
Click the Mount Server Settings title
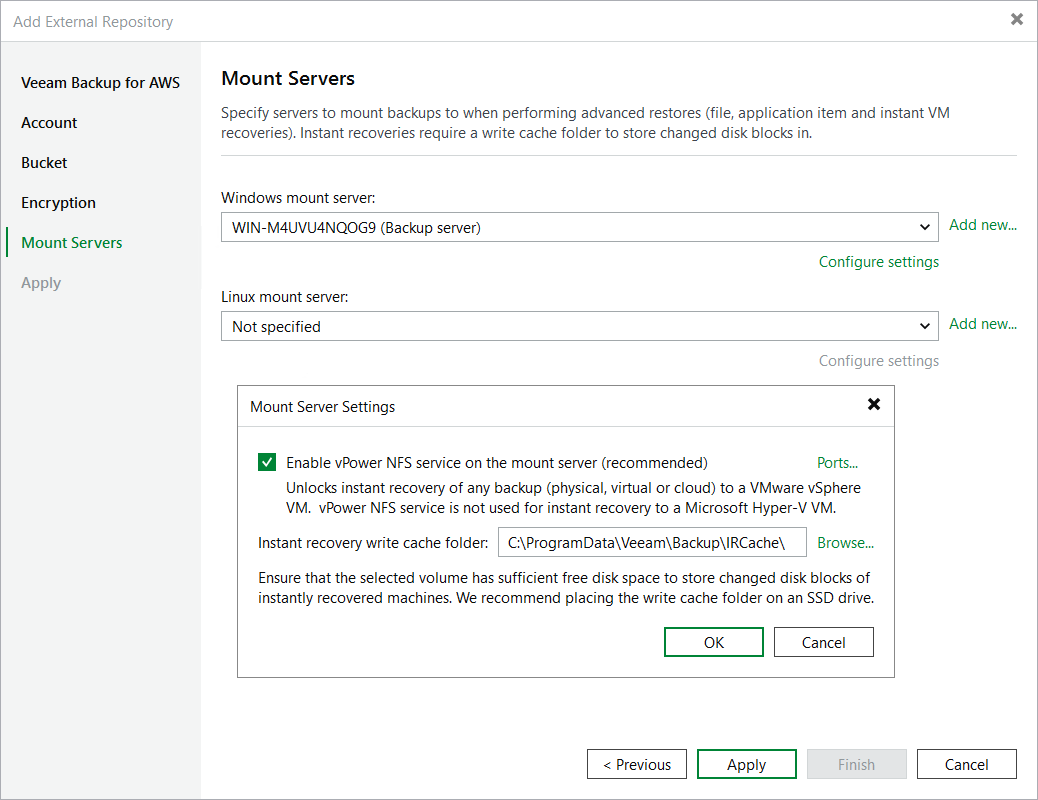pyautogui.click(x=322, y=407)
